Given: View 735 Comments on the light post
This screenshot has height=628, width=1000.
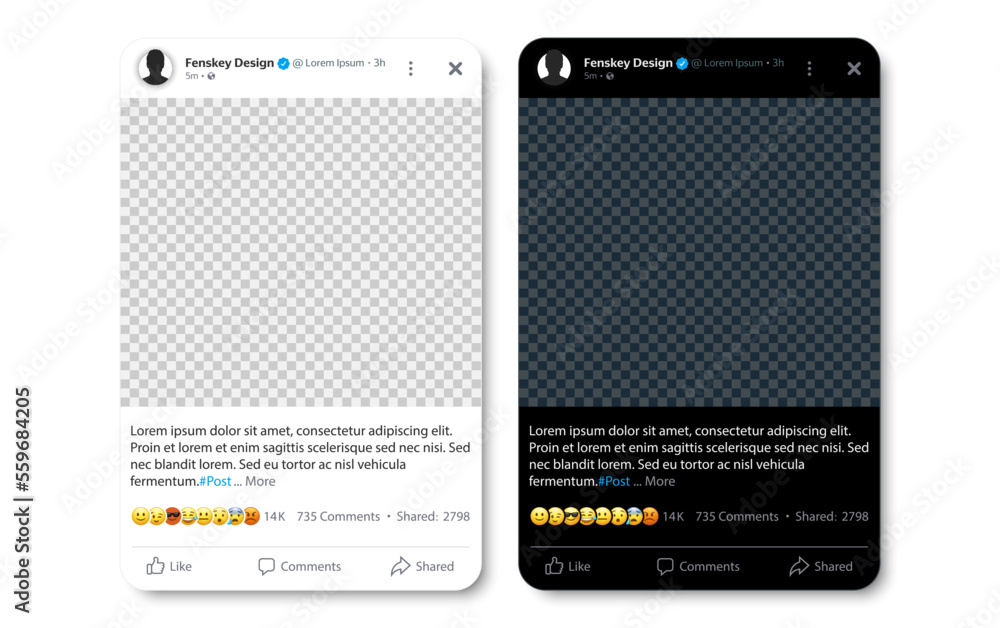Looking at the screenshot, I should [x=338, y=516].
